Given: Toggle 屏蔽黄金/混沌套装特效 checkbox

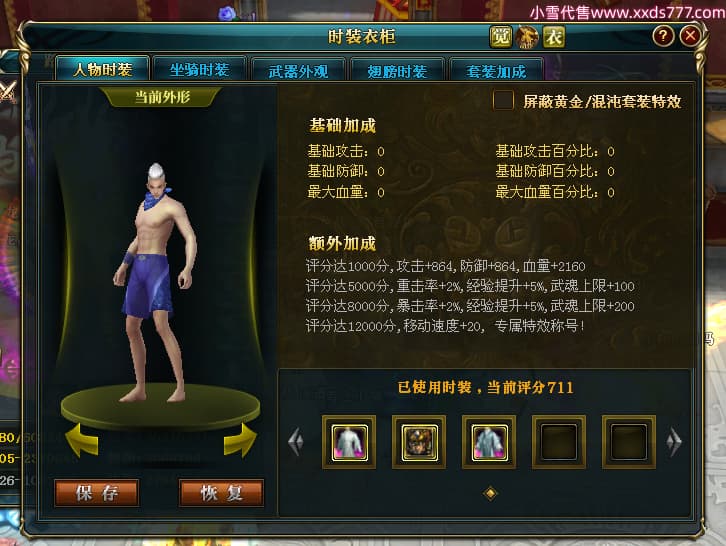Looking at the screenshot, I should click(x=503, y=100).
